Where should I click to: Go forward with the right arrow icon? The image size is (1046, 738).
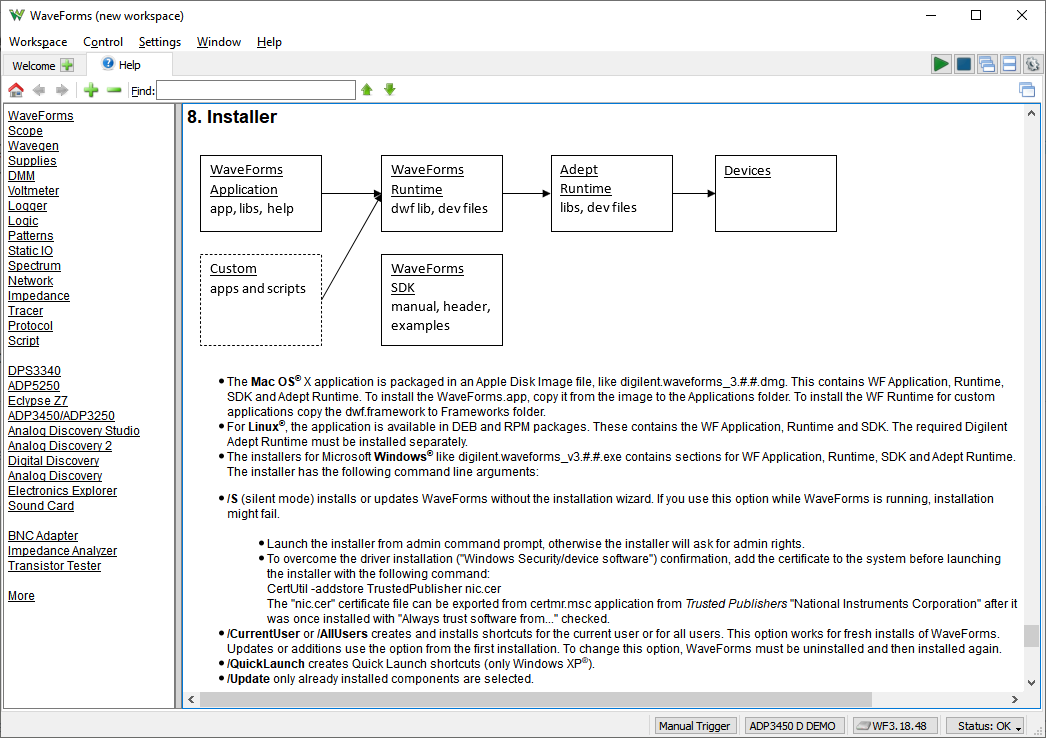(61, 90)
